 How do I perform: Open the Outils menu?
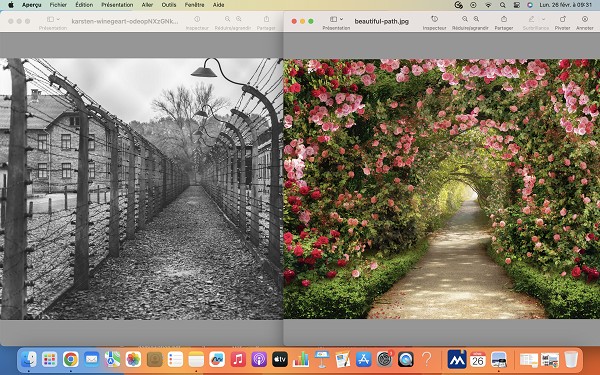[x=169, y=5]
